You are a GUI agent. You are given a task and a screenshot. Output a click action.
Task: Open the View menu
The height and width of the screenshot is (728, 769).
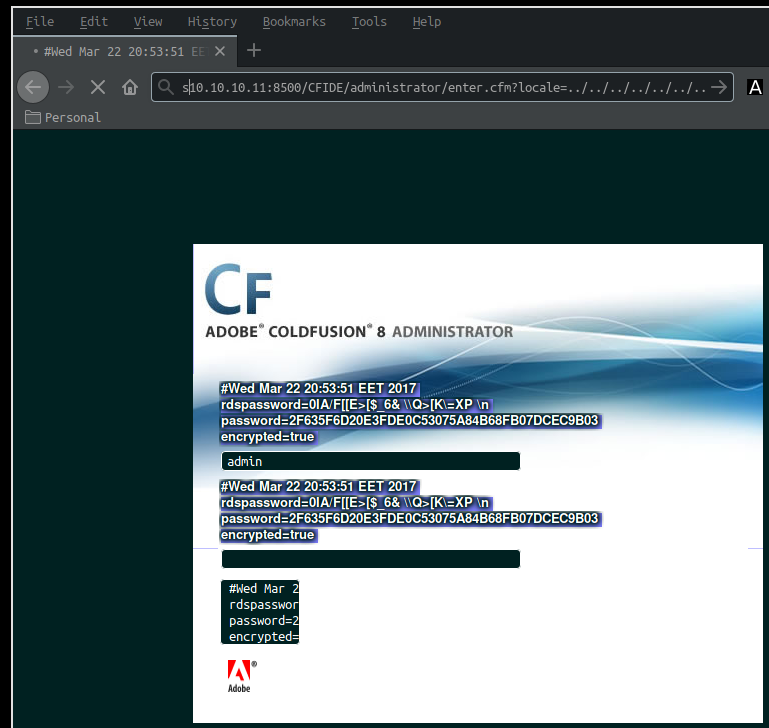click(x=148, y=22)
